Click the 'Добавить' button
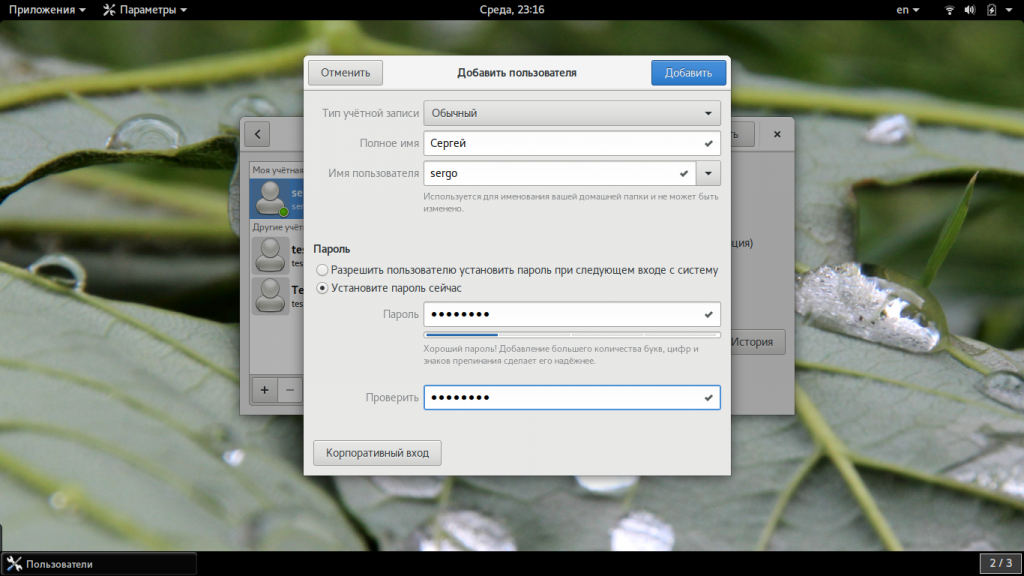 [x=688, y=72]
